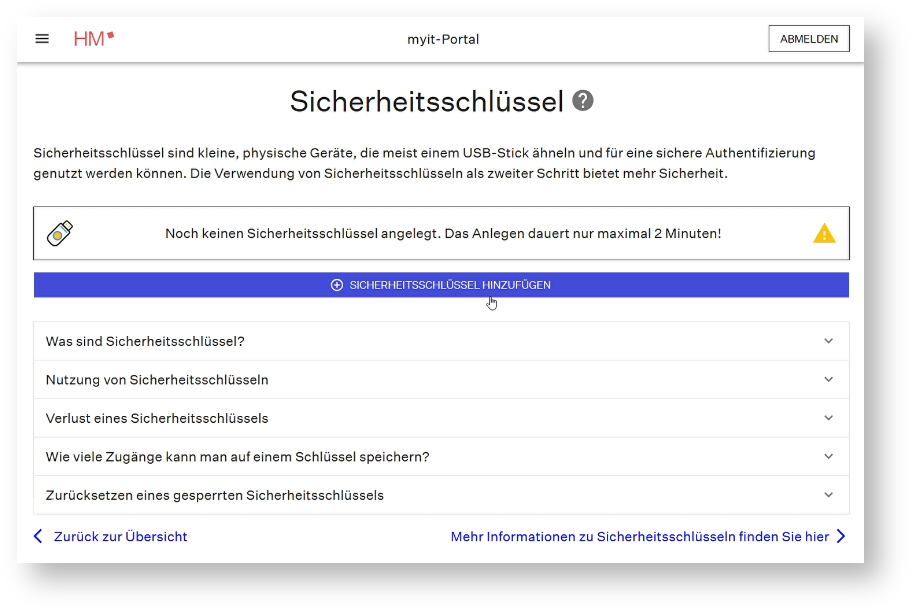This screenshot has height=611, width=912.
Task: Click left arrow beside Zurück zur Übersicht
Action: pyautogui.click(x=39, y=537)
